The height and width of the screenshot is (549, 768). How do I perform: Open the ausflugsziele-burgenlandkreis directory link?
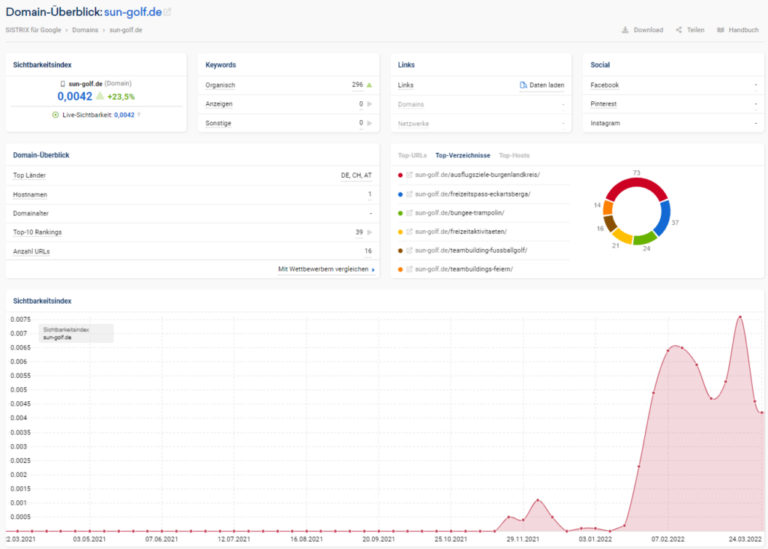click(x=477, y=175)
